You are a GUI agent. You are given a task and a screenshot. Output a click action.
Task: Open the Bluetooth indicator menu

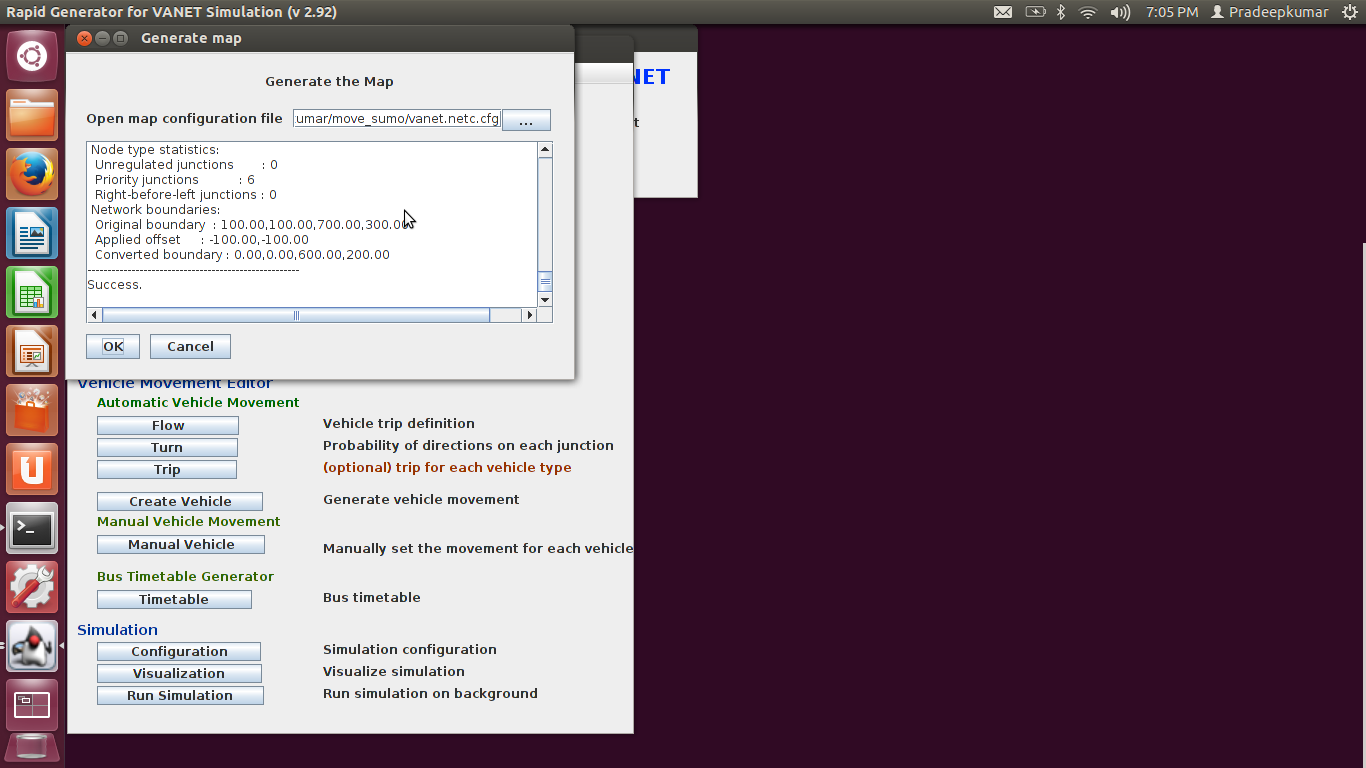1061,12
